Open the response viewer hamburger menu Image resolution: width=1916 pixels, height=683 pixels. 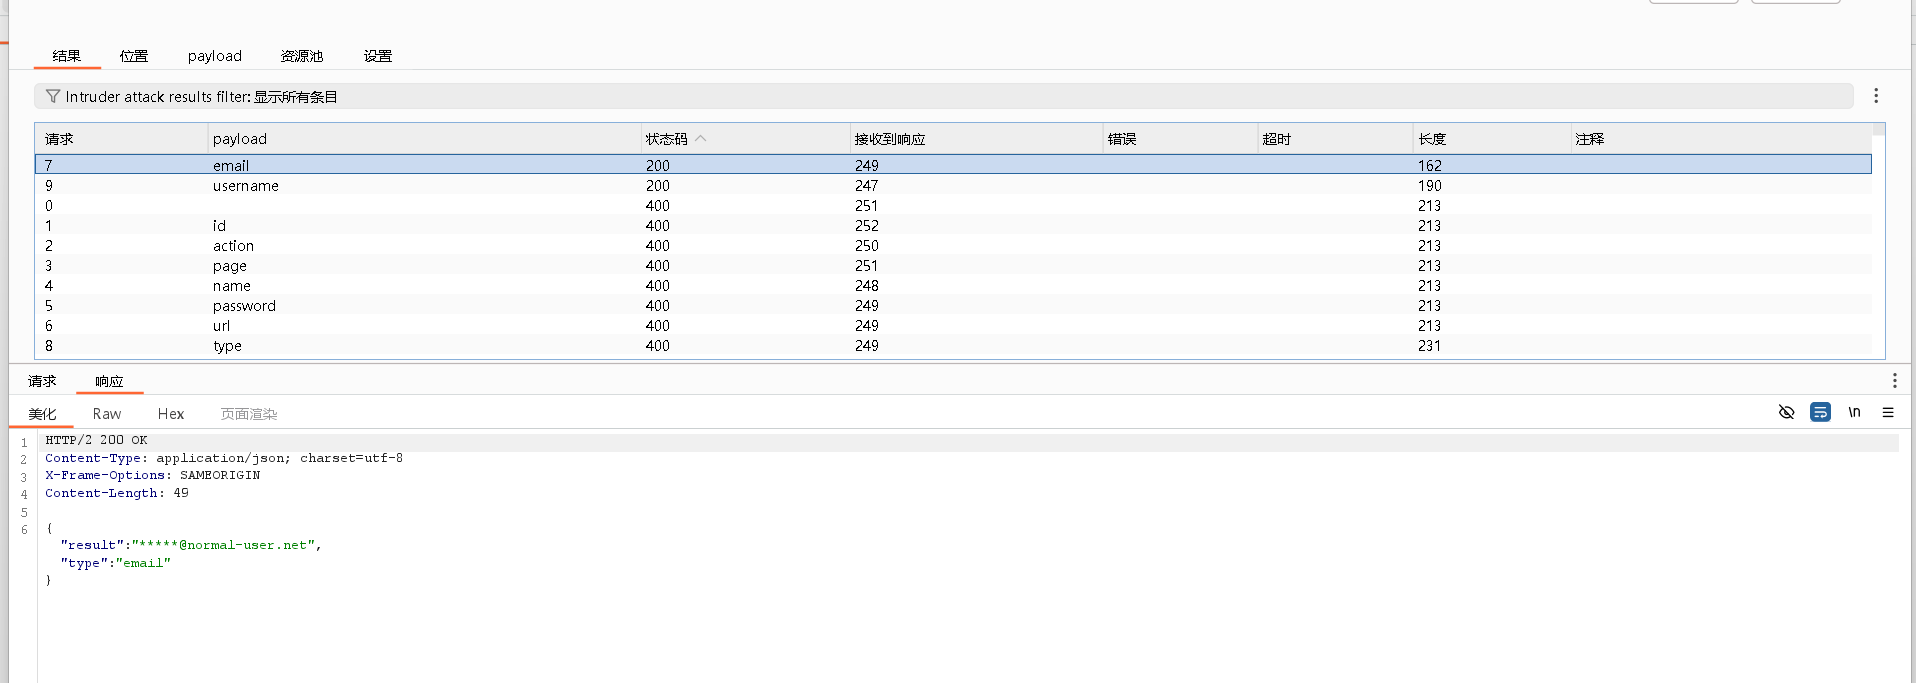(x=1888, y=412)
